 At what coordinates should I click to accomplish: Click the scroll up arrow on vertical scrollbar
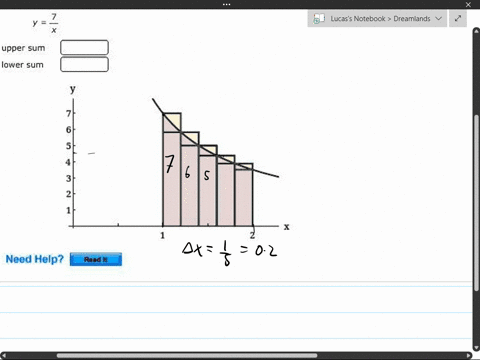tap(476, 31)
